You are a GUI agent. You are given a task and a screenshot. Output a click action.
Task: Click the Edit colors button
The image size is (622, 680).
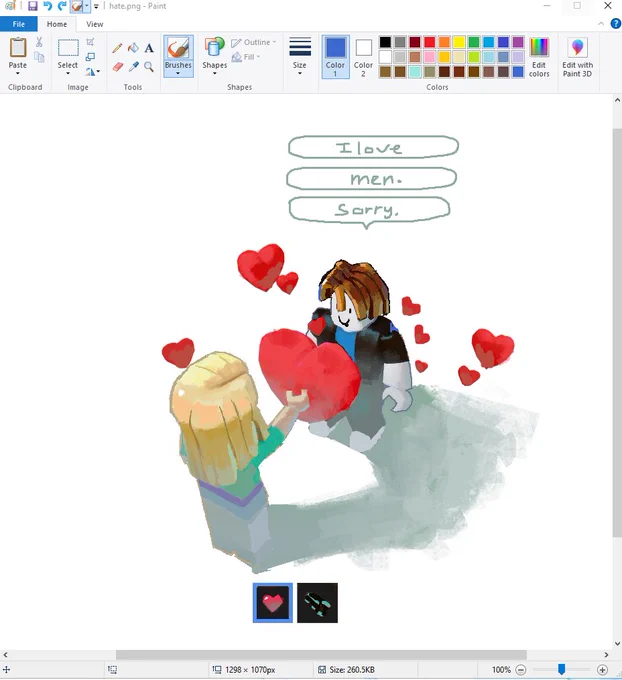(539, 57)
